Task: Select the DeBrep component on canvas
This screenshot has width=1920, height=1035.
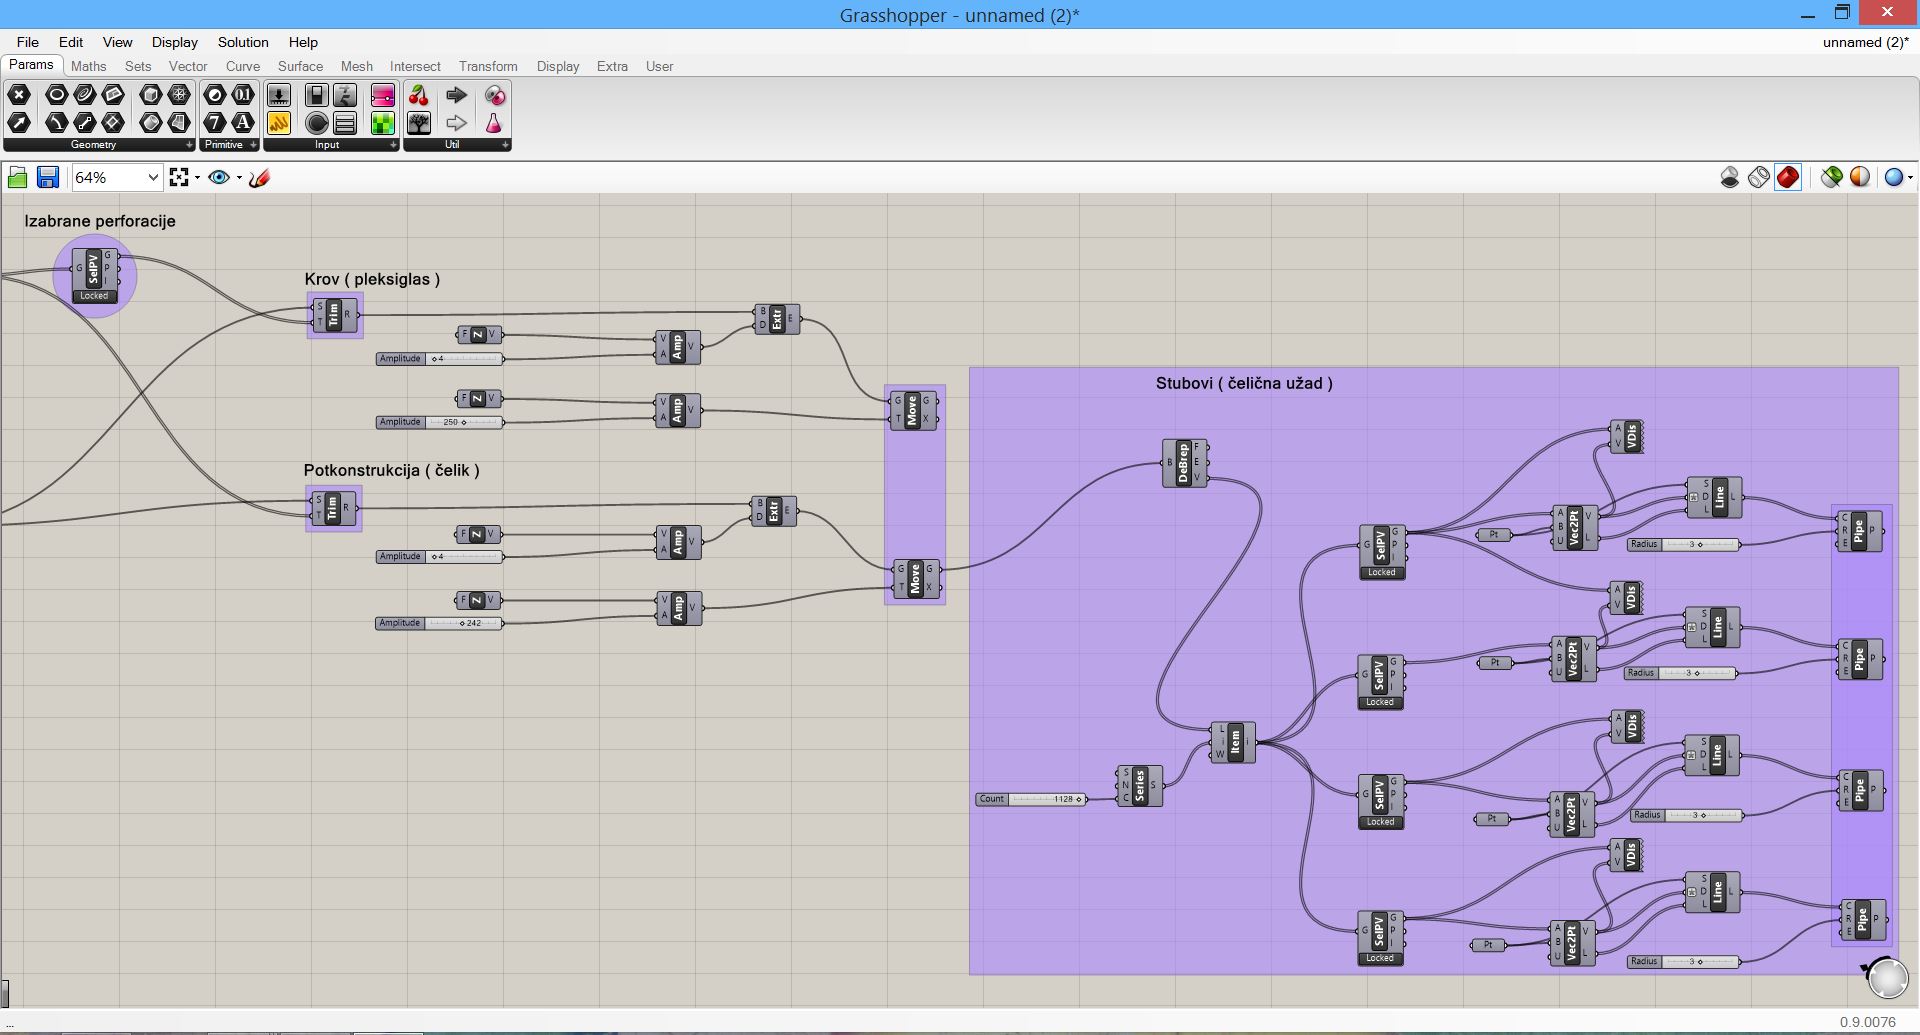Action: click(x=1184, y=463)
